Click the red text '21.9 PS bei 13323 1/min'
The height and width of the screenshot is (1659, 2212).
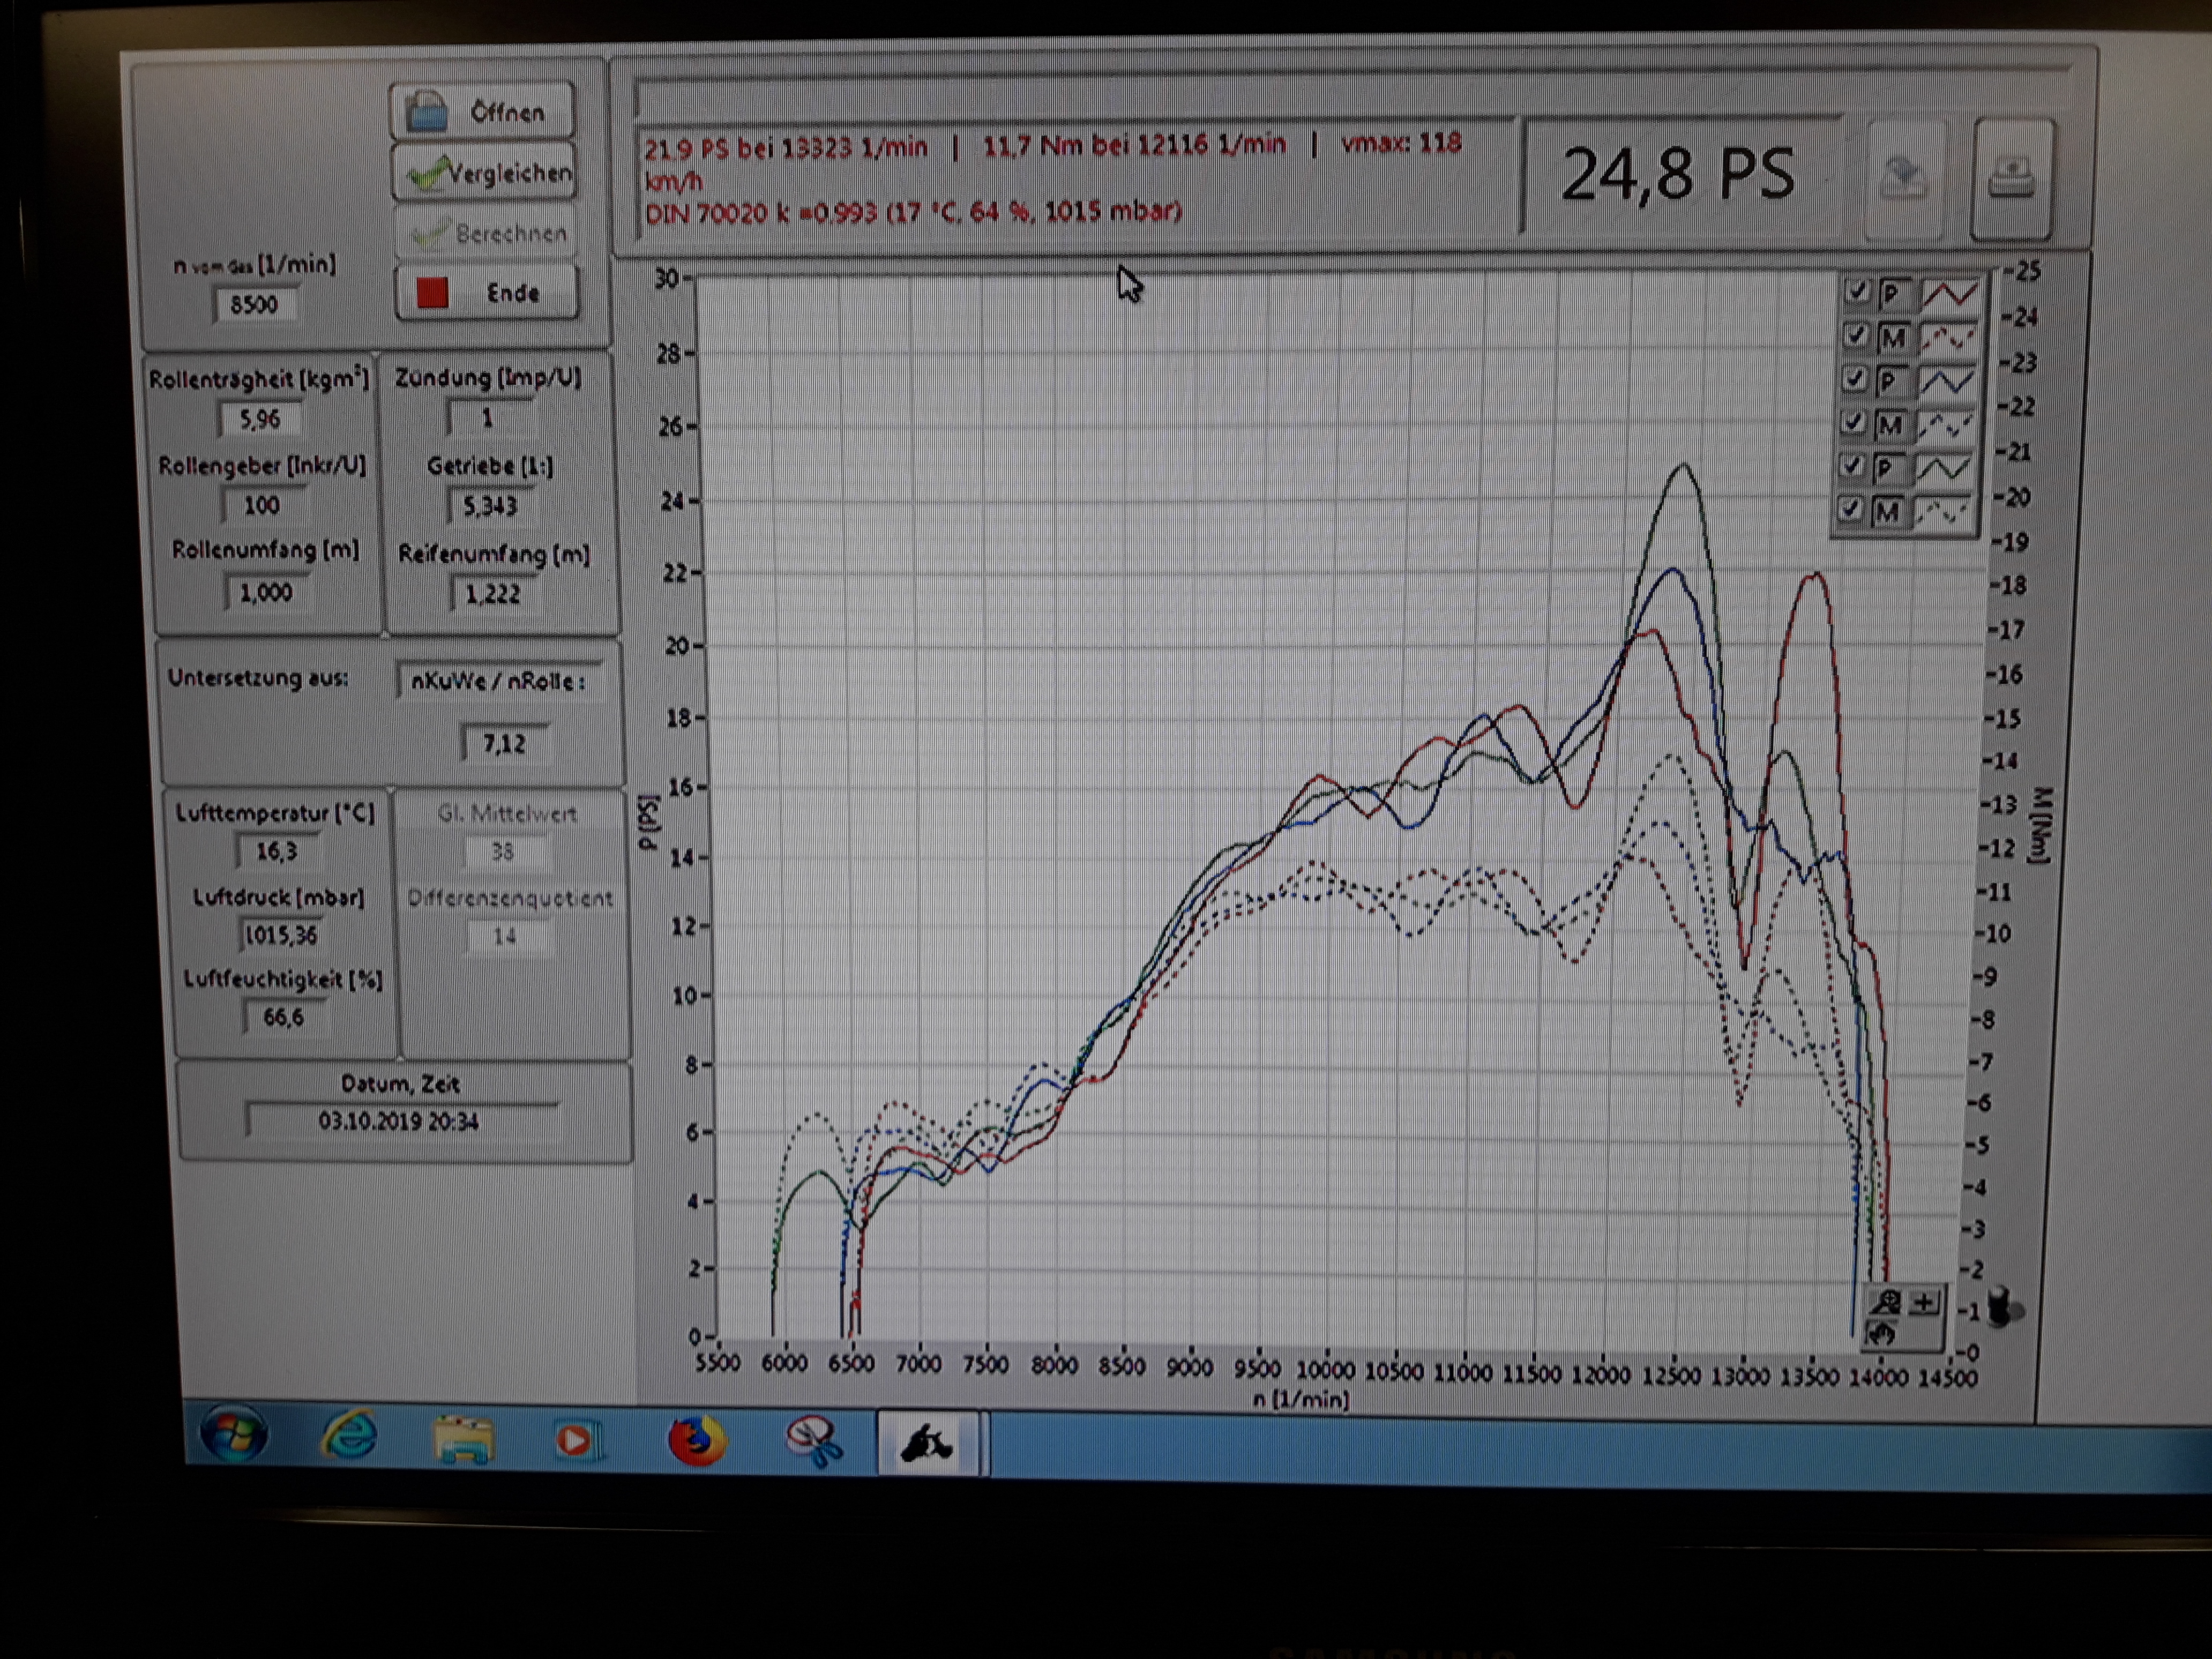click(786, 148)
